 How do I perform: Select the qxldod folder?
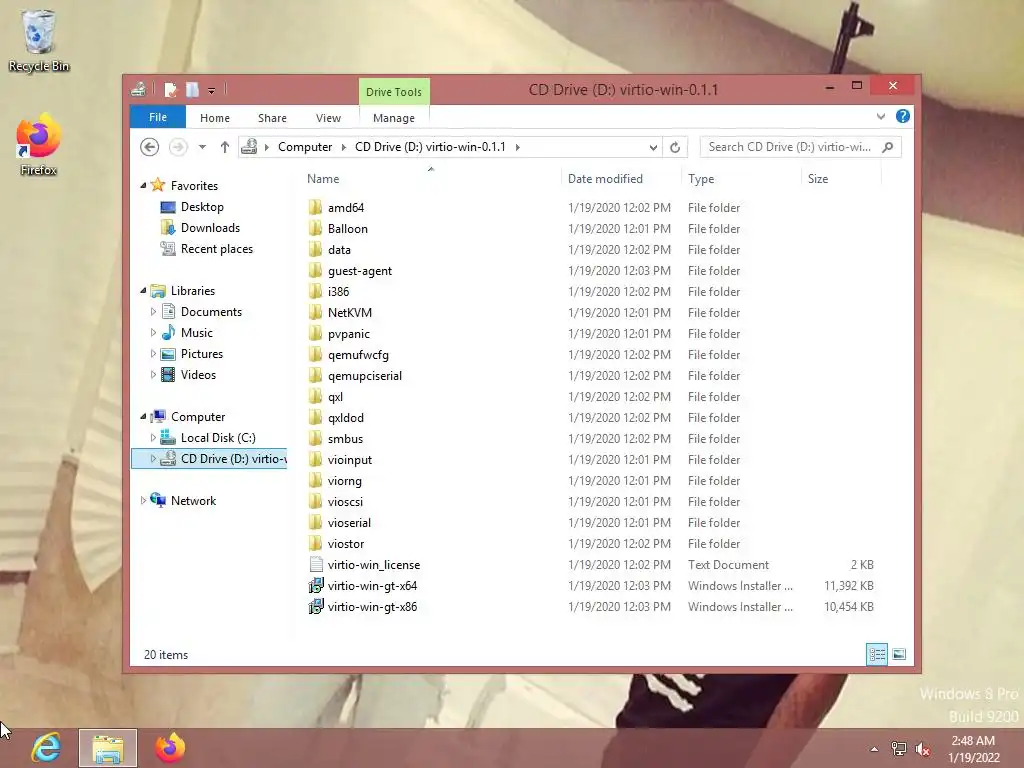coord(345,418)
